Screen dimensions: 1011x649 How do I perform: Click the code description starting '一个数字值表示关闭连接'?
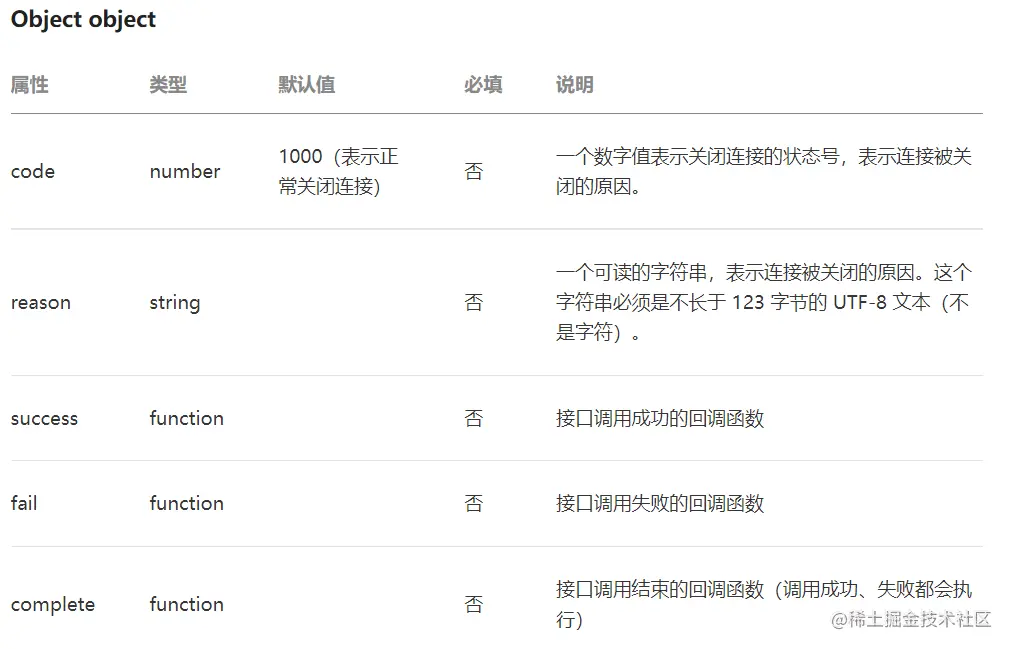763,171
